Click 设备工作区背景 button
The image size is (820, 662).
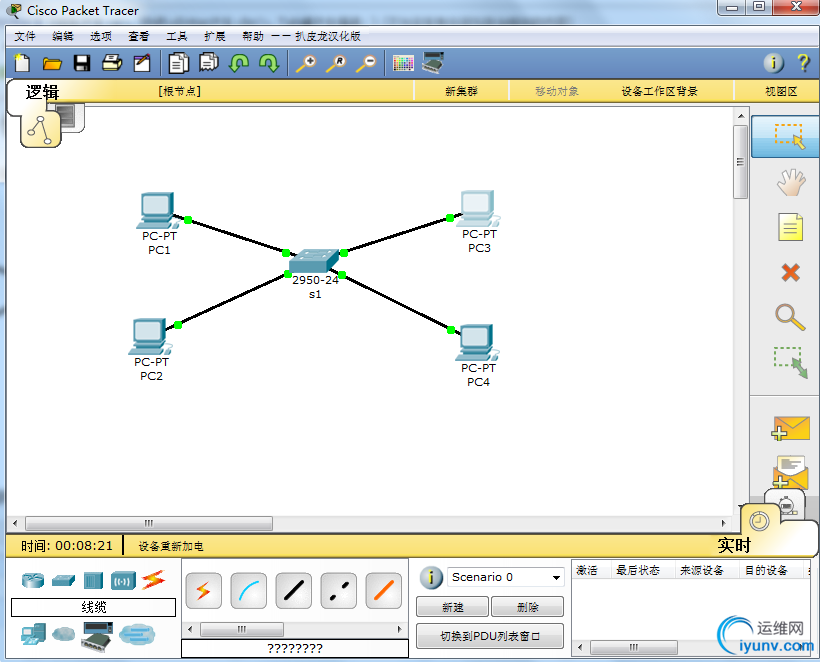pyautogui.click(x=659, y=92)
